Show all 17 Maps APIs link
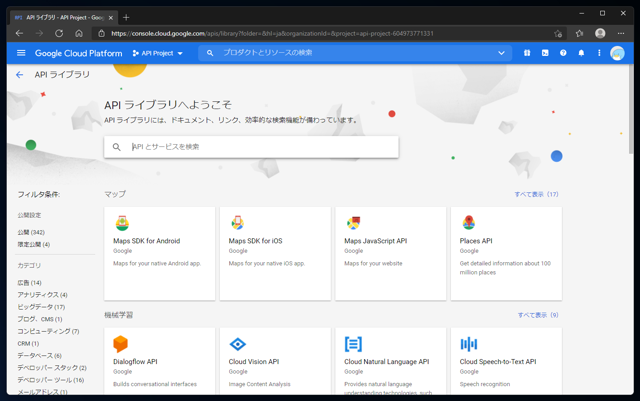This screenshot has height=401, width=640. pos(536,194)
